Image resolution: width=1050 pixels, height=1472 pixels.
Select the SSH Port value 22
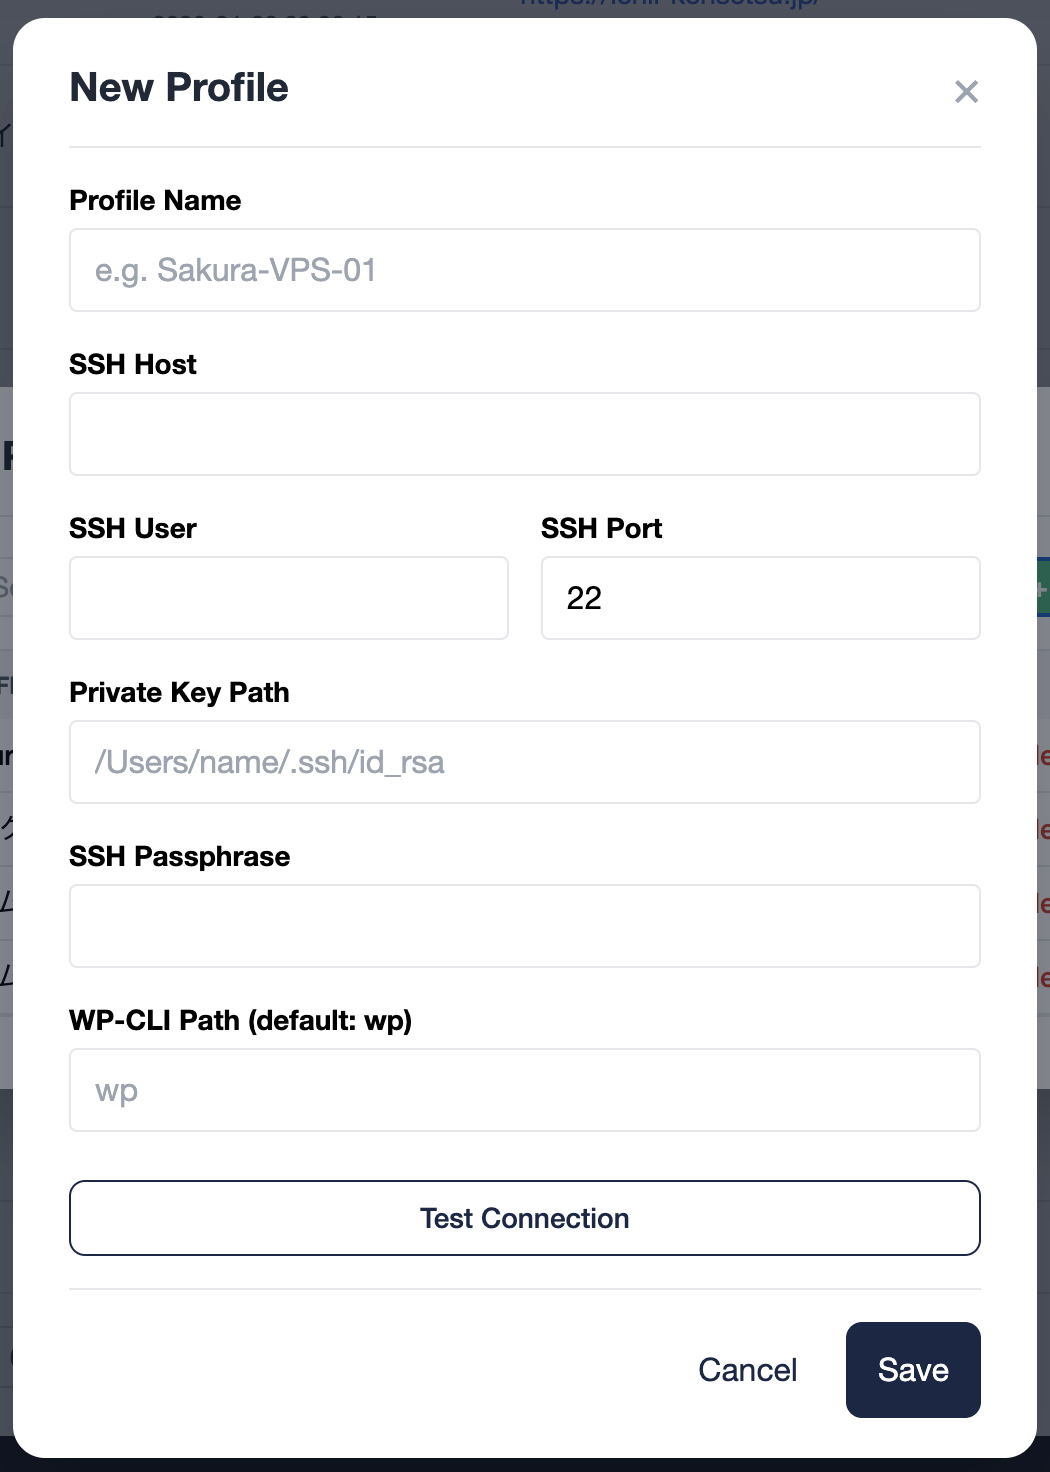[760, 597]
